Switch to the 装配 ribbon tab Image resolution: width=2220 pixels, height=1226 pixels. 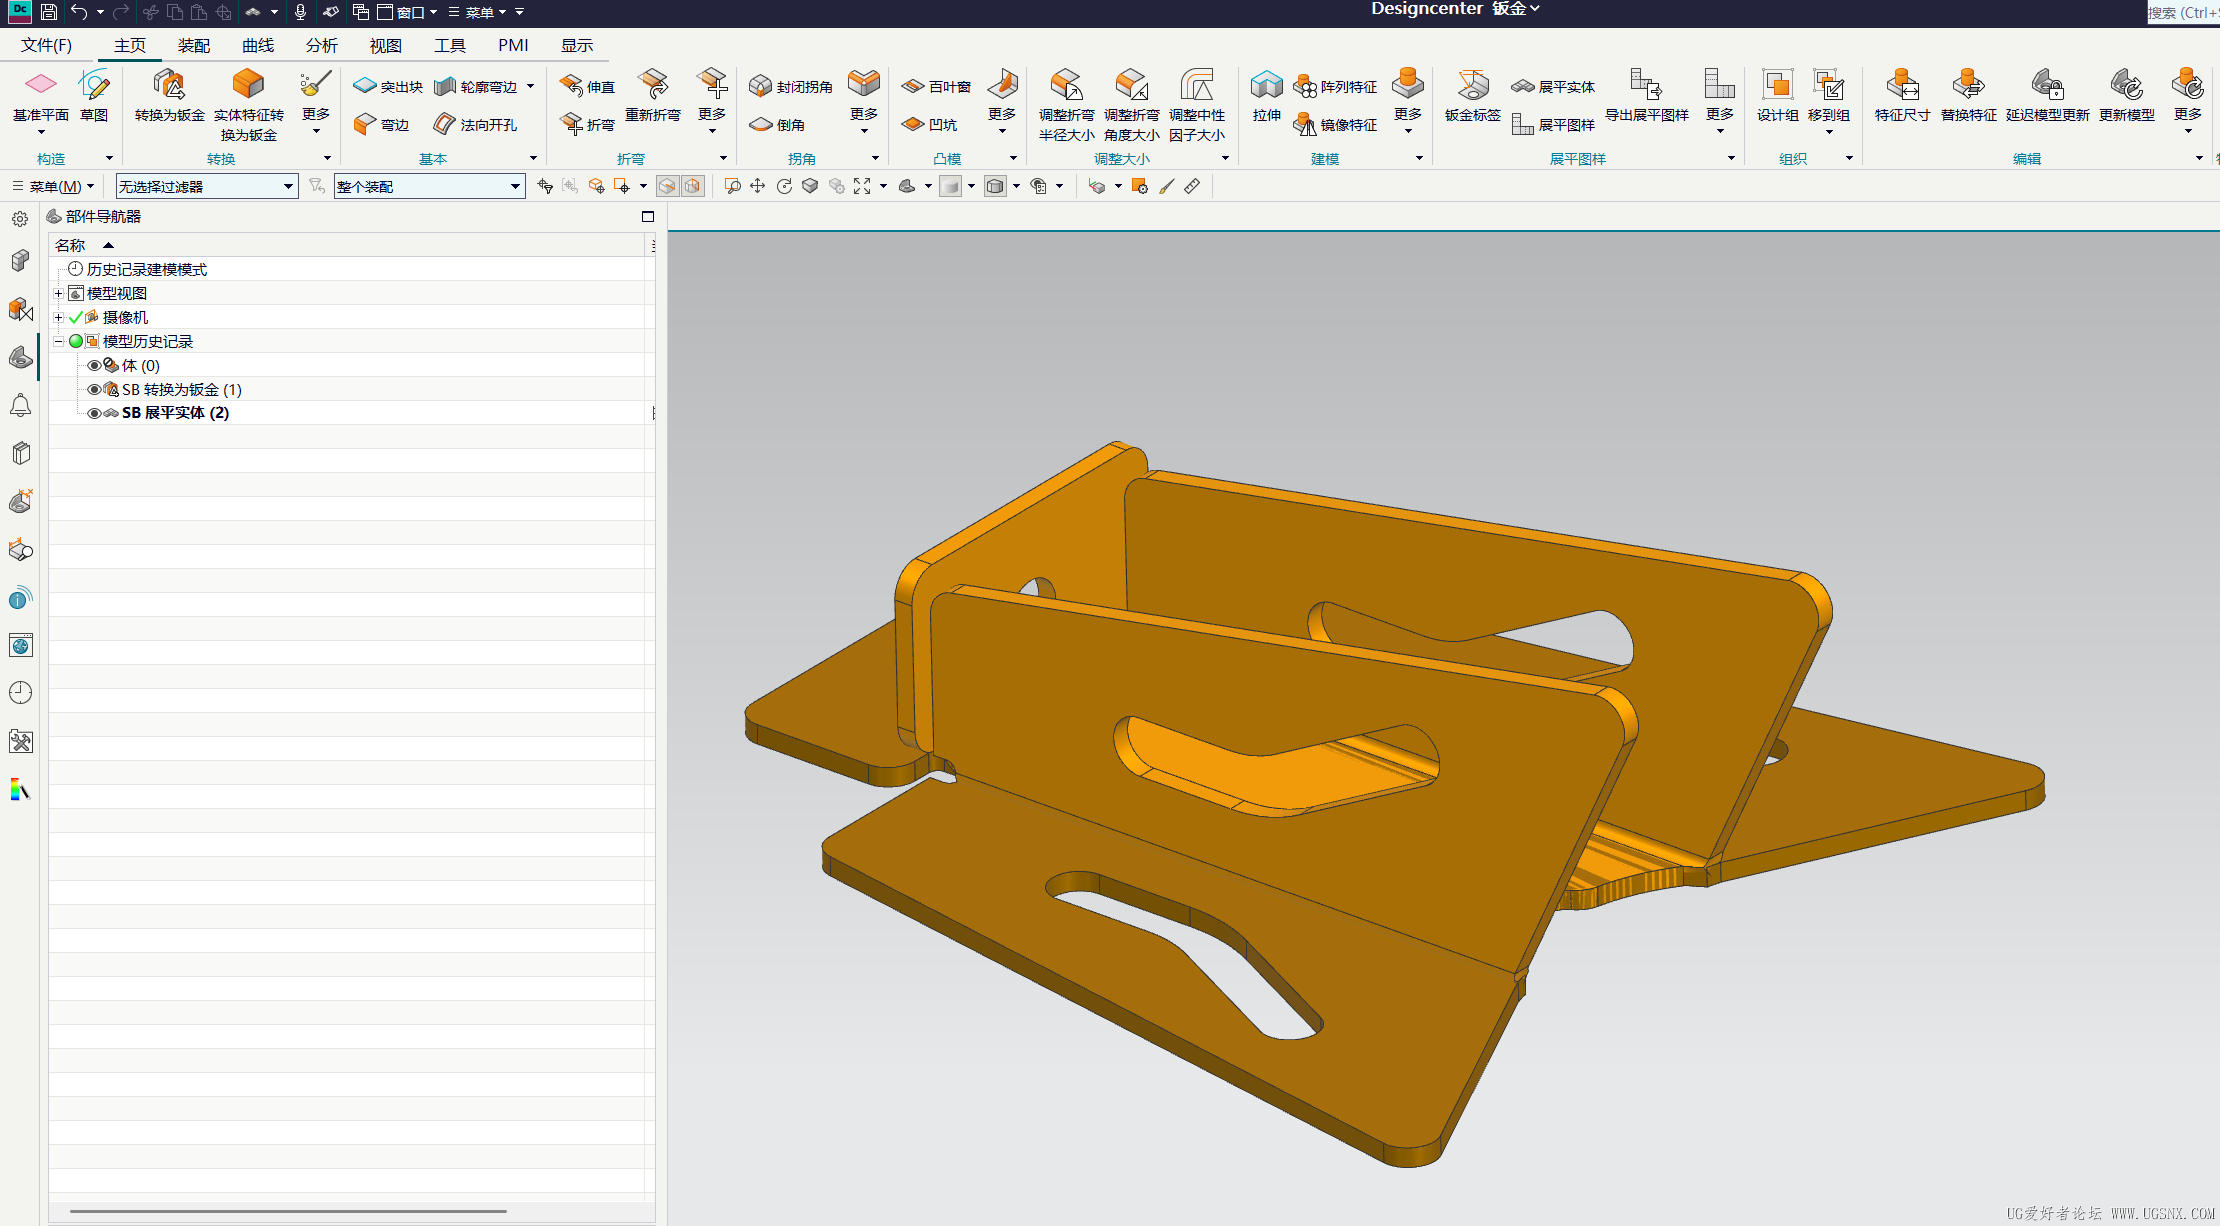point(193,45)
